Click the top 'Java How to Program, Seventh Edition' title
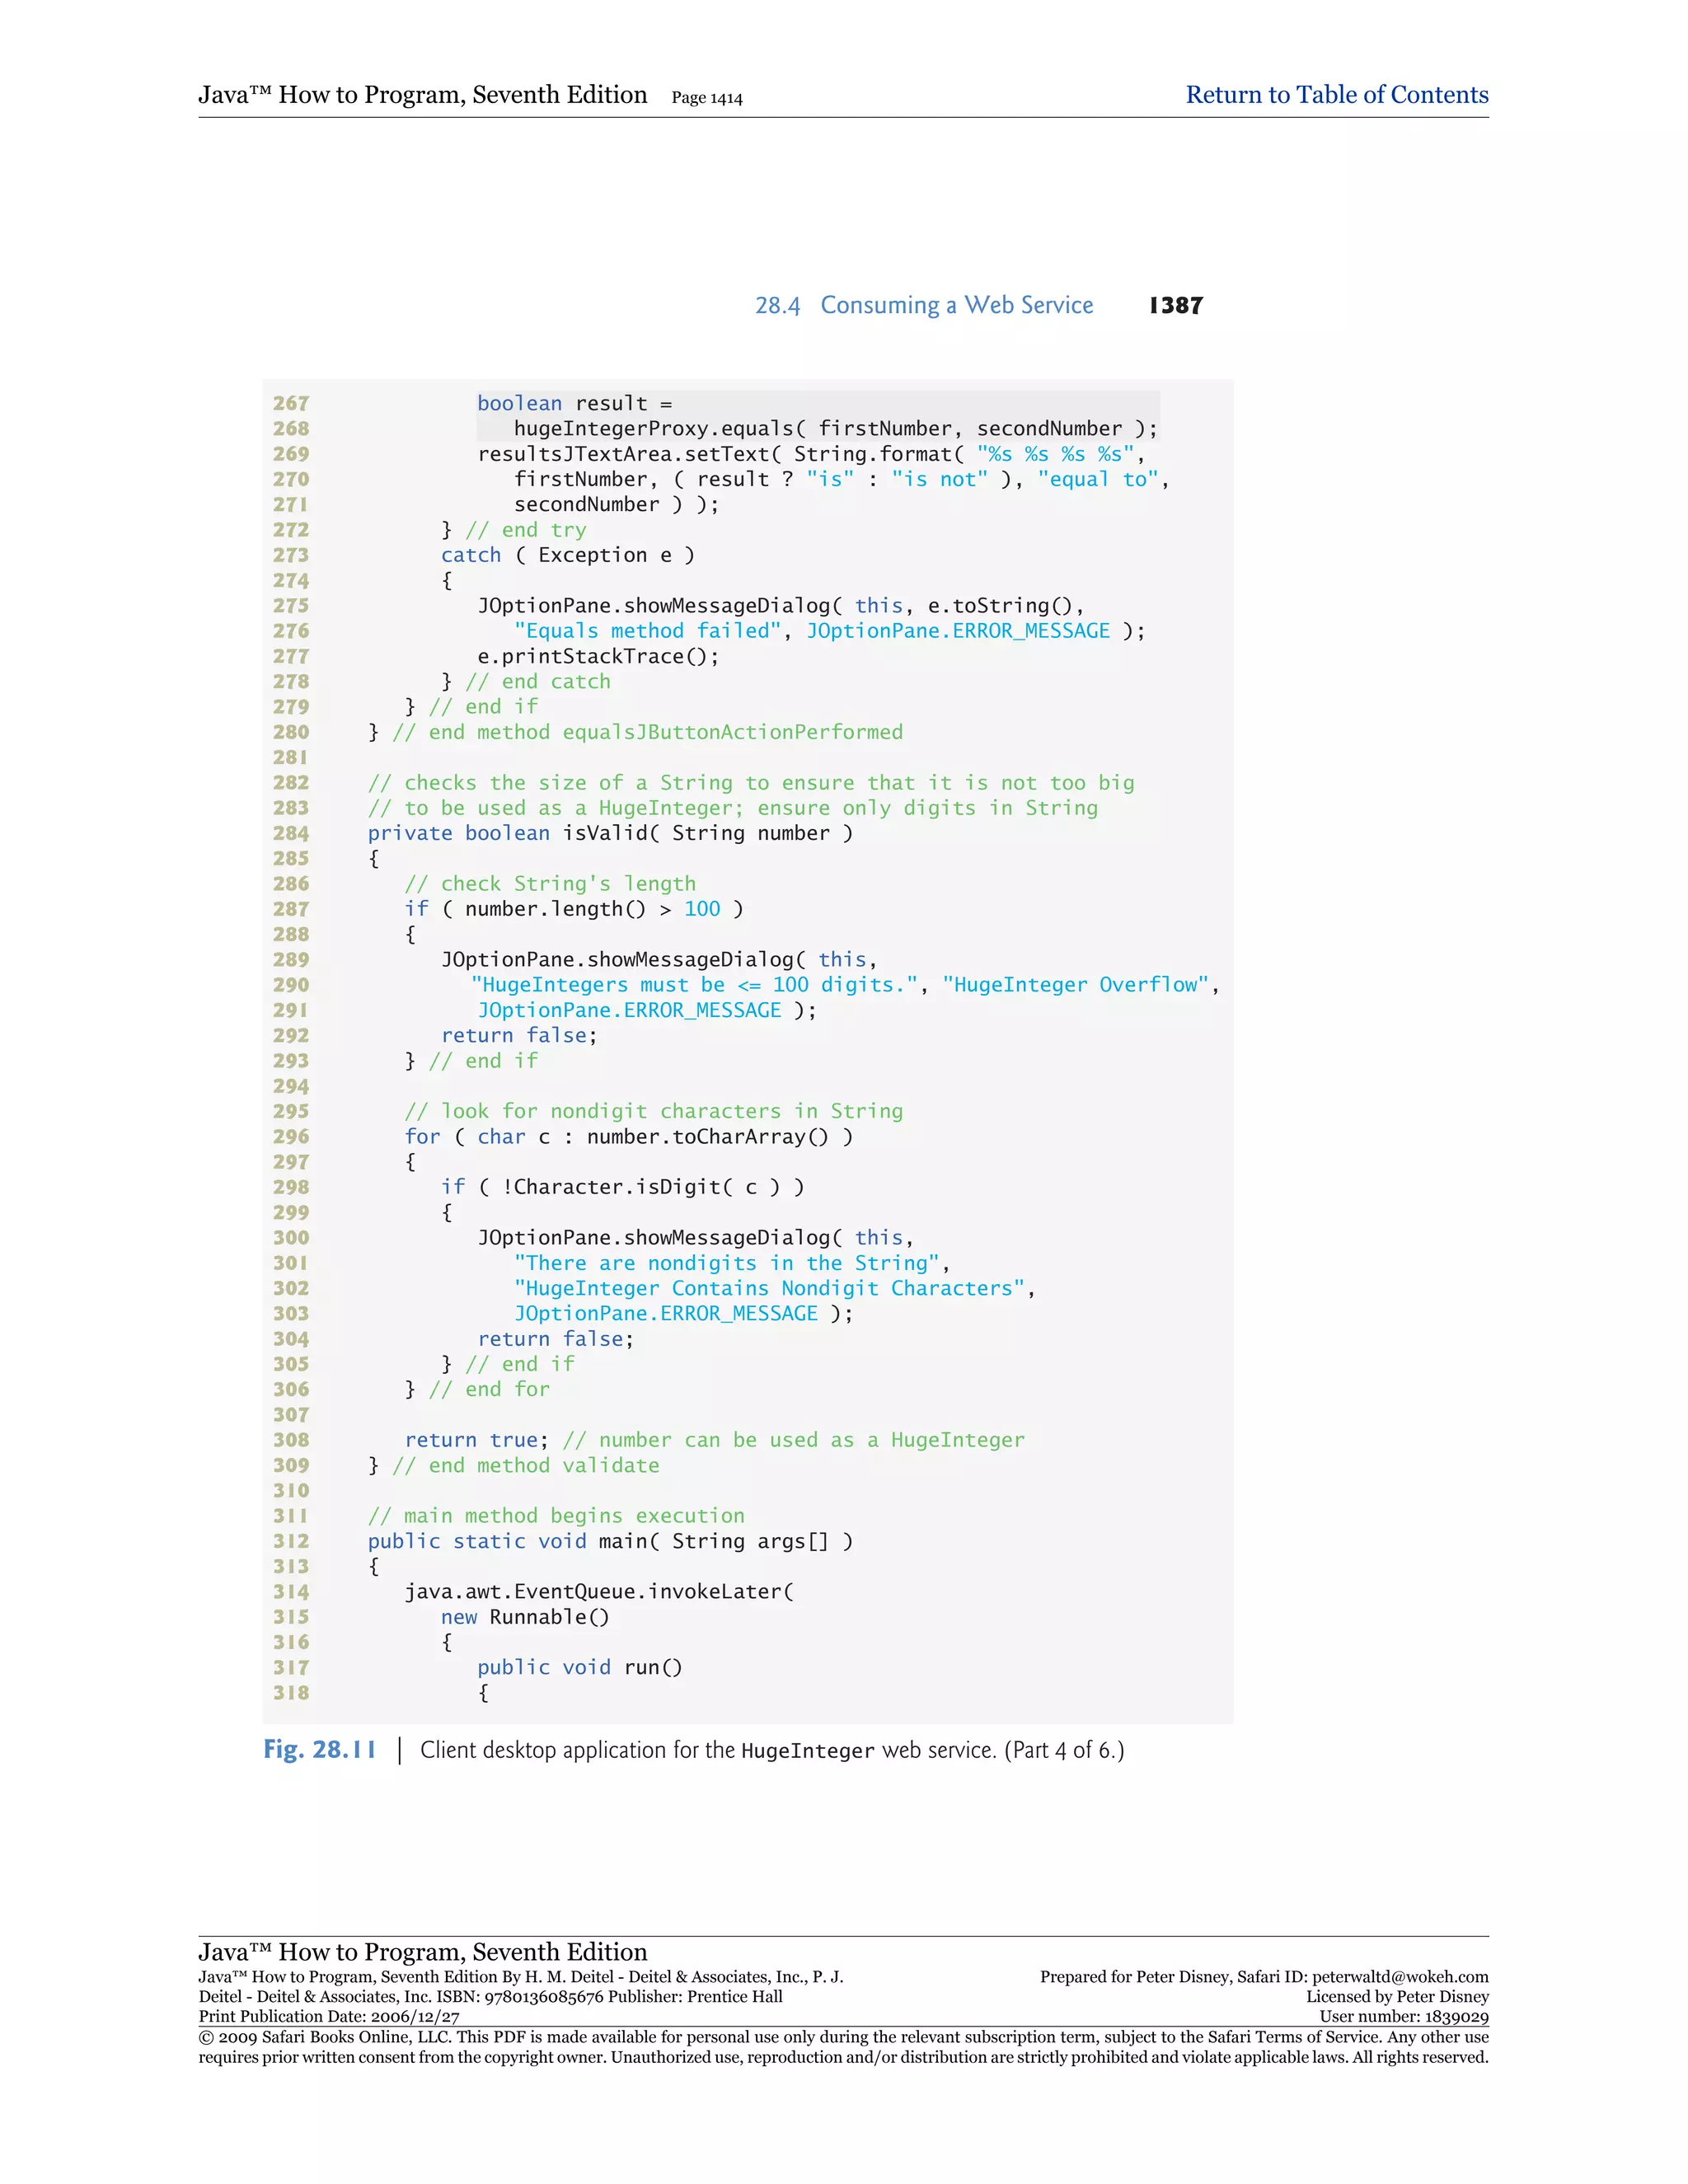1688x2184 pixels. tap(422, 95)
